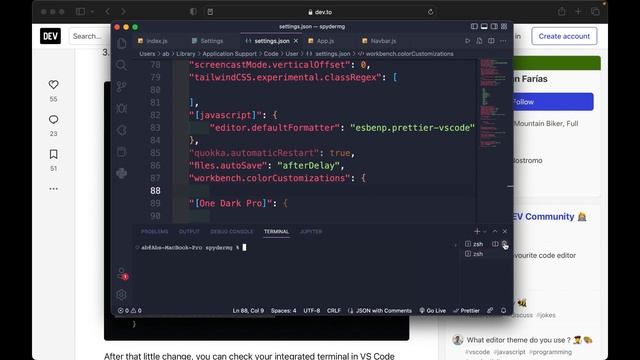640x360 pixels.
Task: Open 'What editor theme do you use ?' link
Action: click(529, 340)
